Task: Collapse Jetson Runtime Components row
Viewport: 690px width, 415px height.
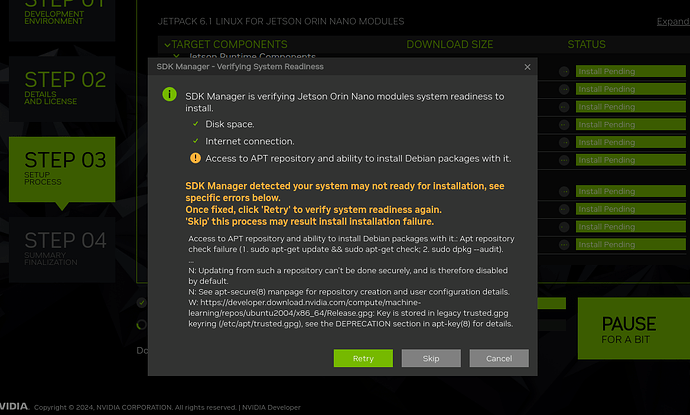Action: coord(176,56)
